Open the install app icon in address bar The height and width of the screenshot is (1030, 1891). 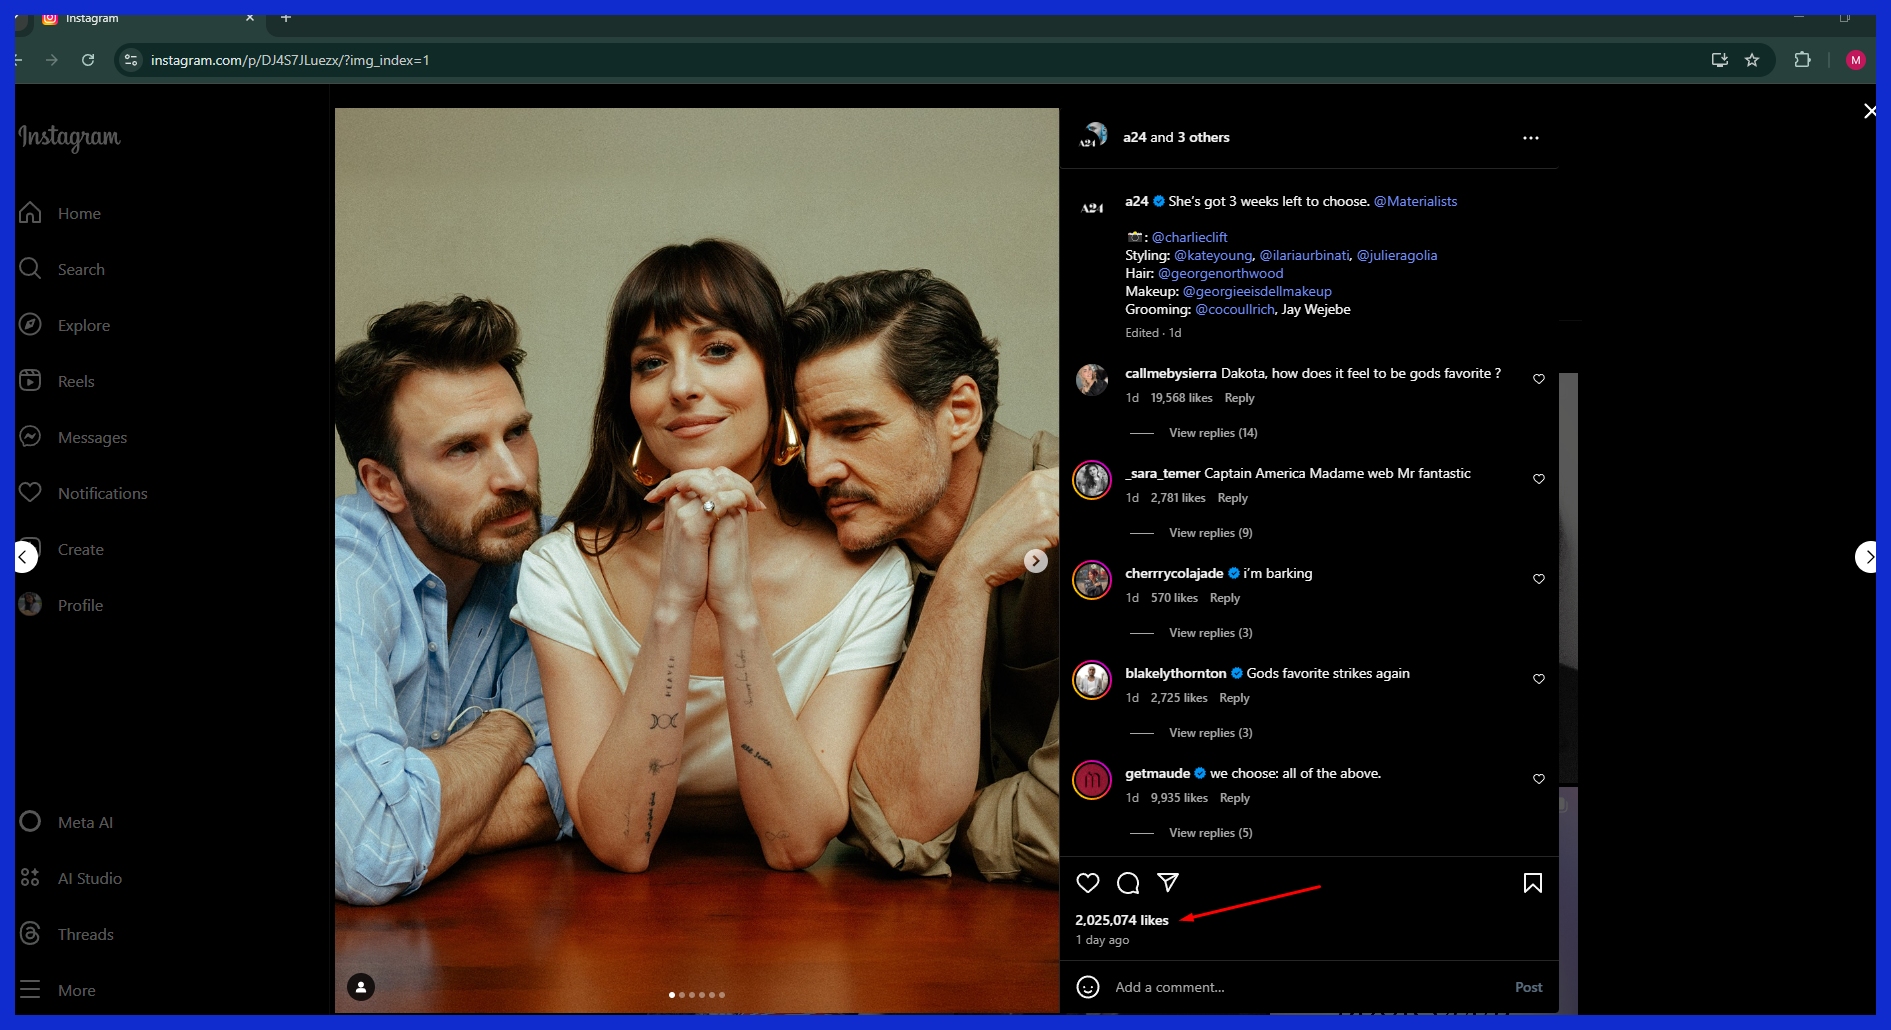pyautogui.click(x=1720, y=60)
